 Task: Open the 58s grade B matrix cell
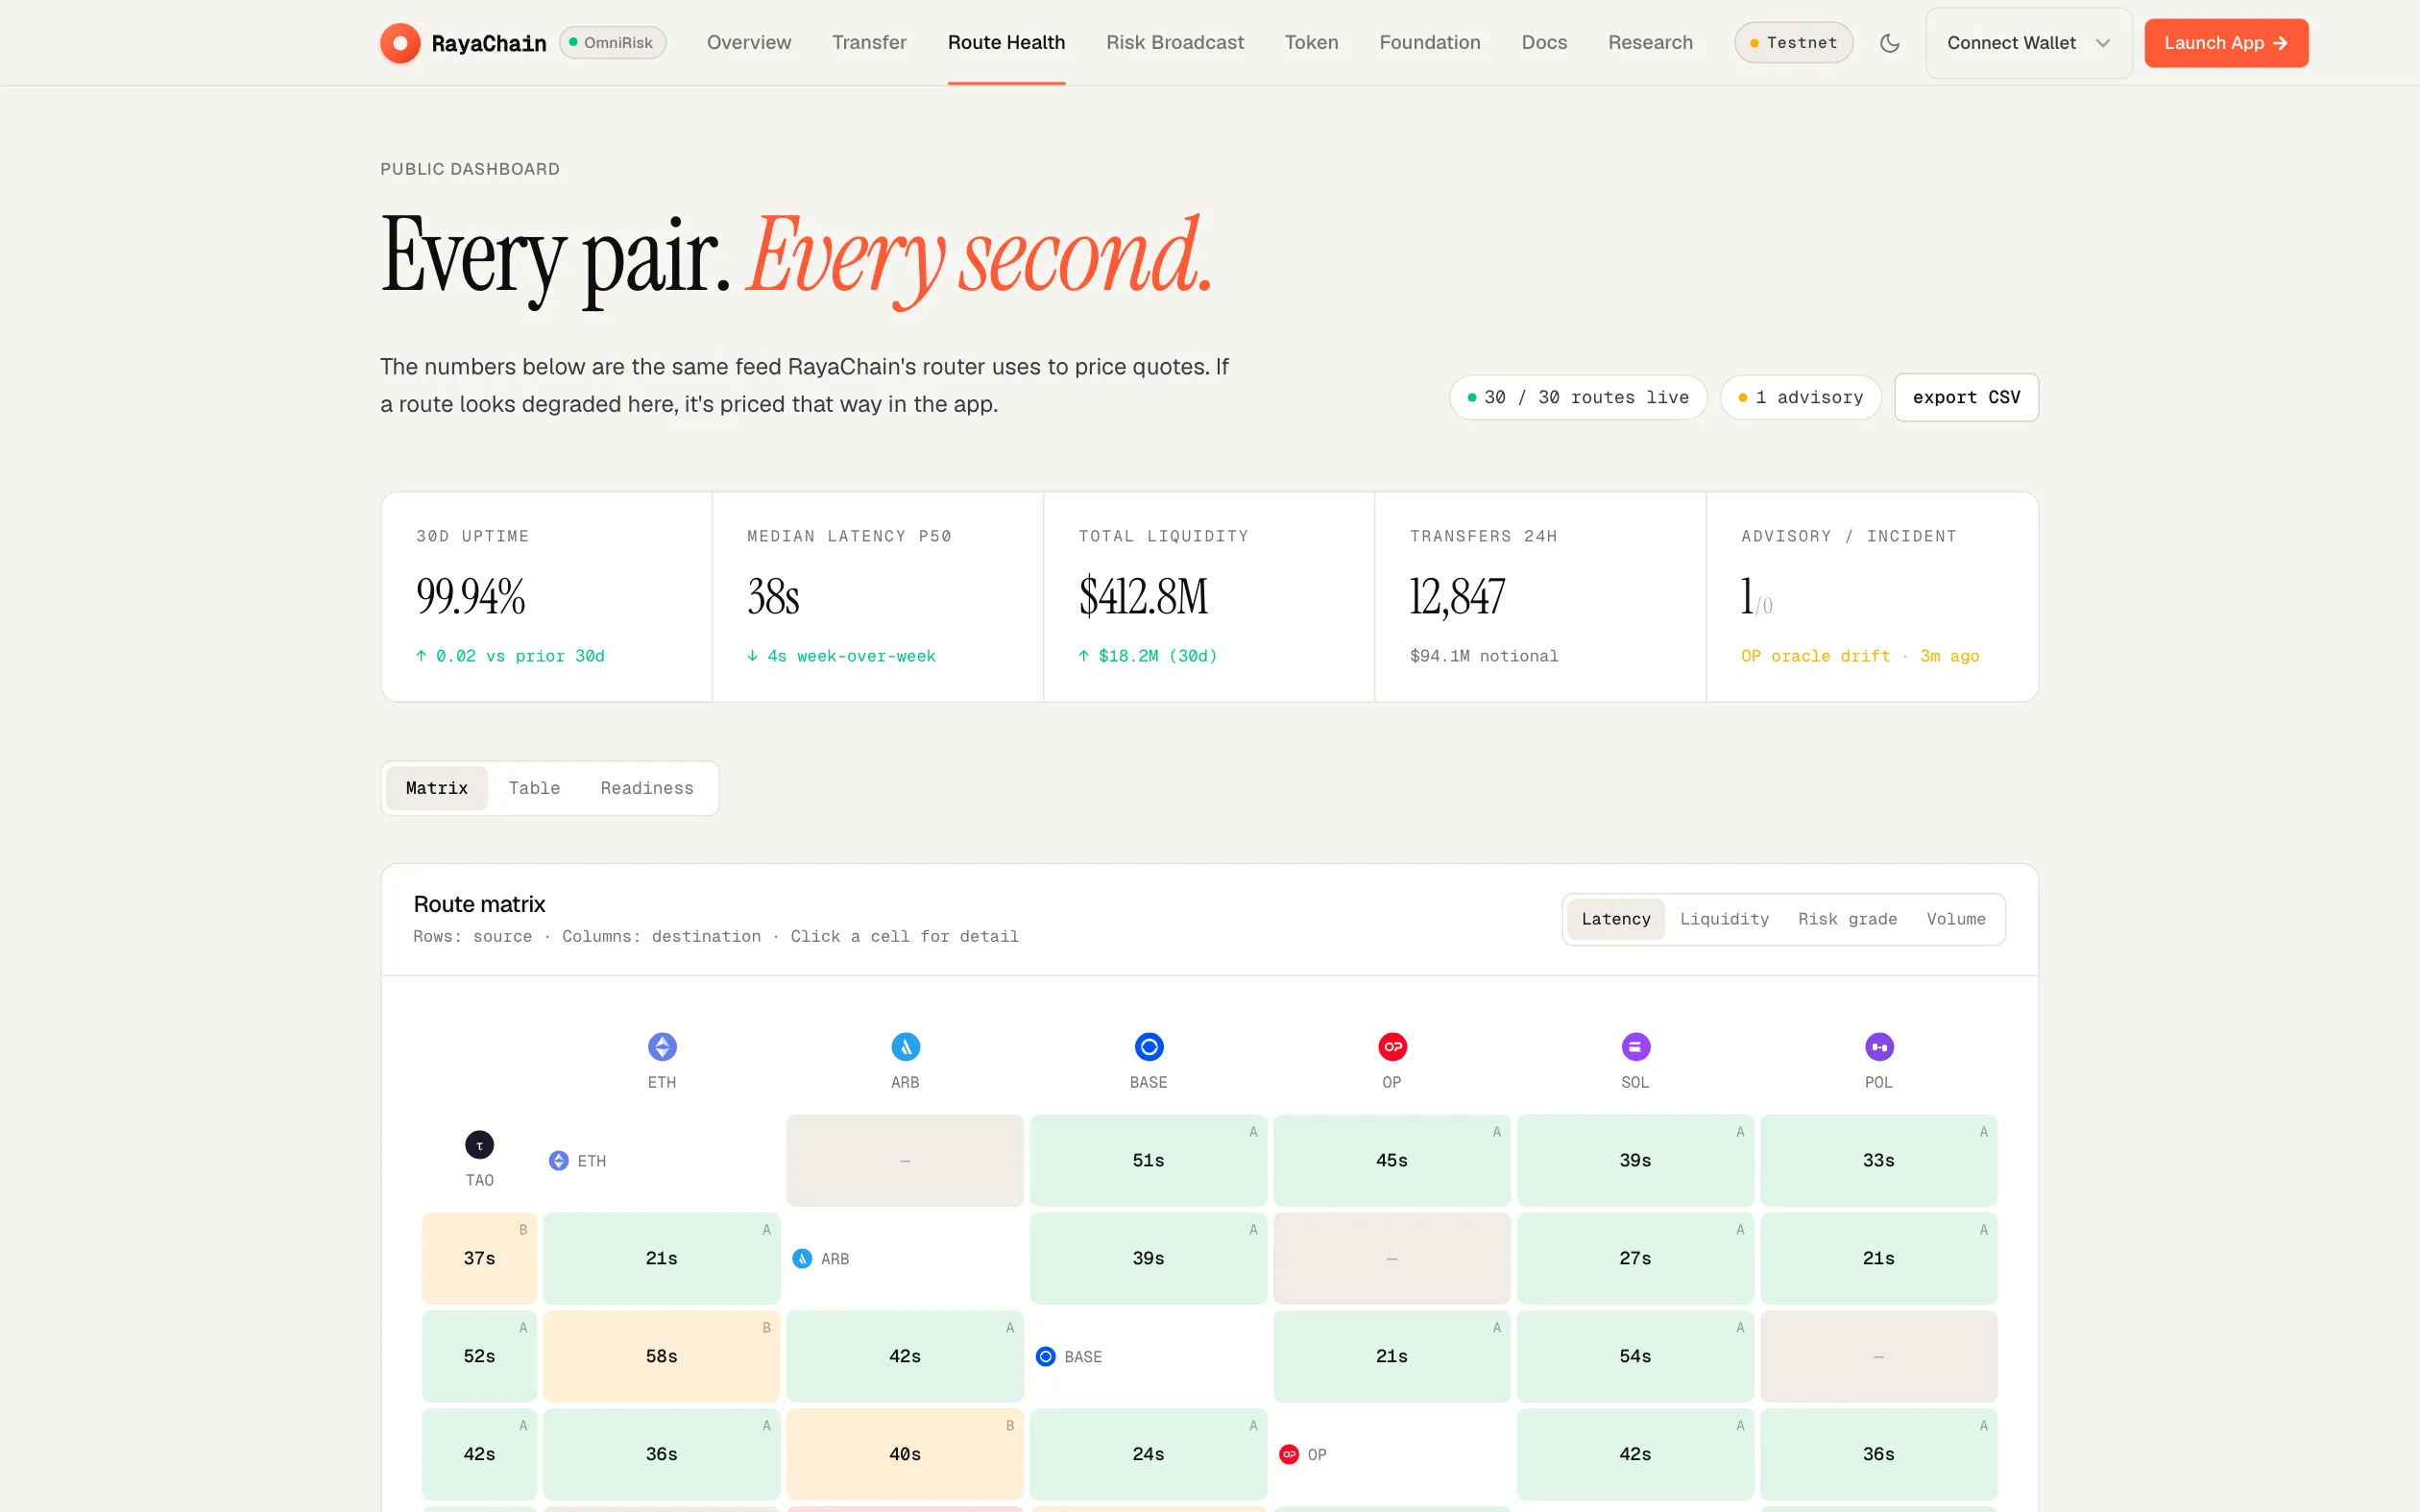click(x=661, y=1356)
